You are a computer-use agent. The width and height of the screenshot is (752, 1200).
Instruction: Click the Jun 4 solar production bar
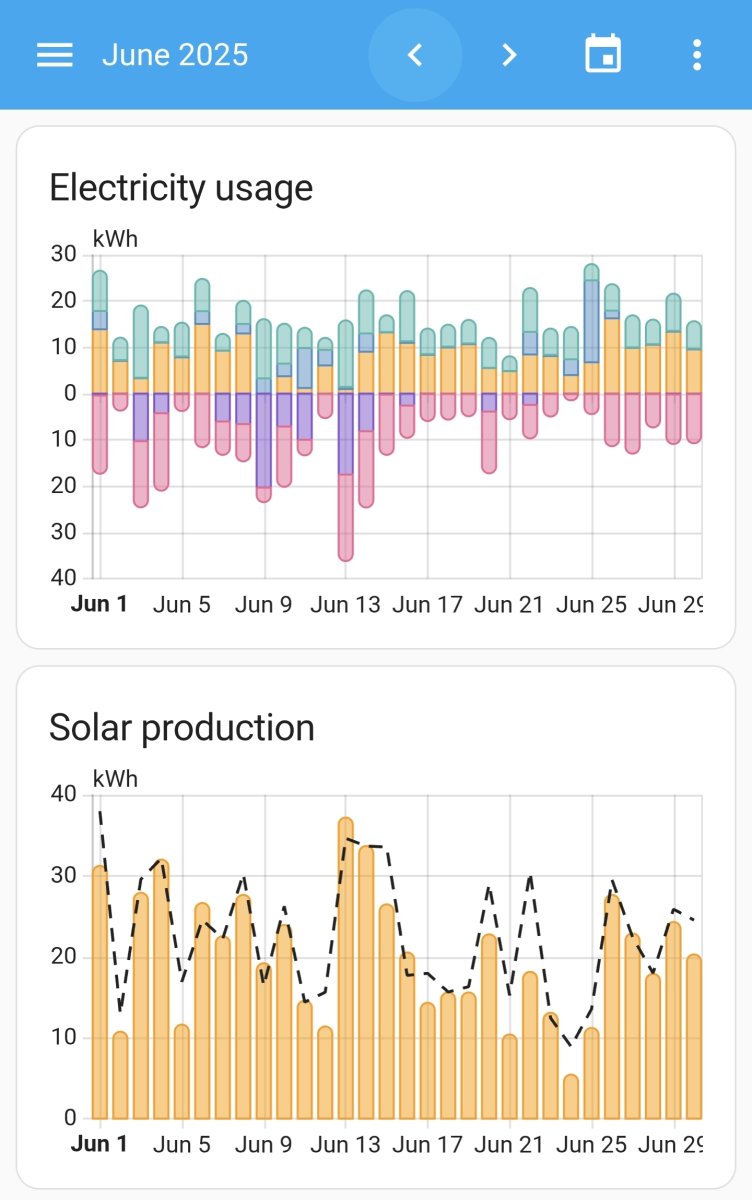pos(161,990)
